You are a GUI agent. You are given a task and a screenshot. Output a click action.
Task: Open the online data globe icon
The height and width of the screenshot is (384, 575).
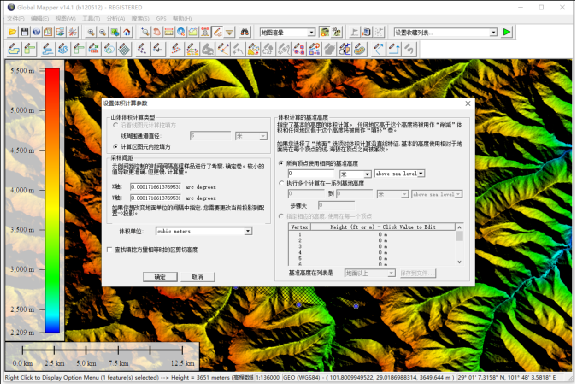[36, 32]
